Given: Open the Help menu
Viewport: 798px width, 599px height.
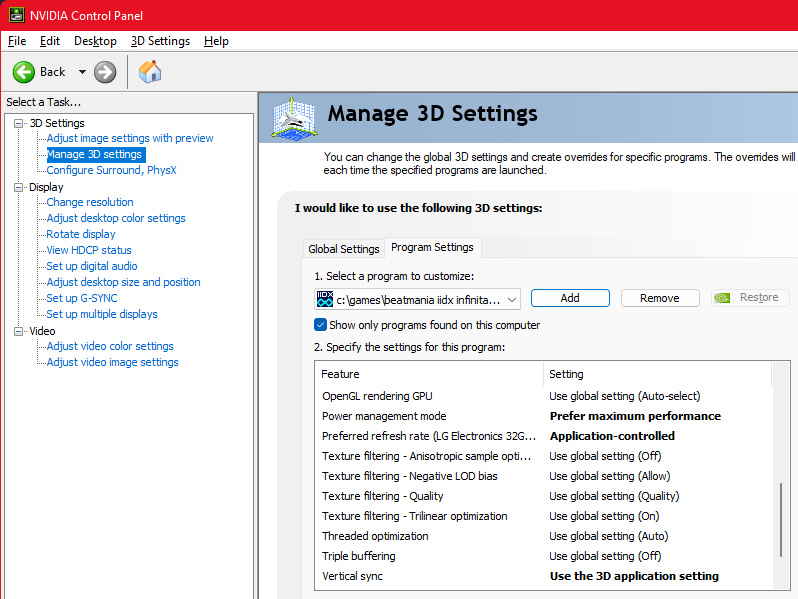Looking at the screenshot, I should (216, 41).
